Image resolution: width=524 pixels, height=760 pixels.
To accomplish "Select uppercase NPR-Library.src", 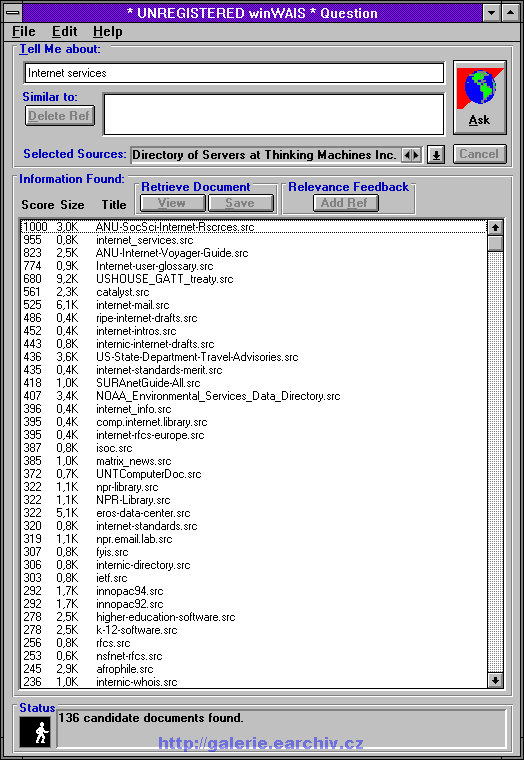I will coord(254,500).
